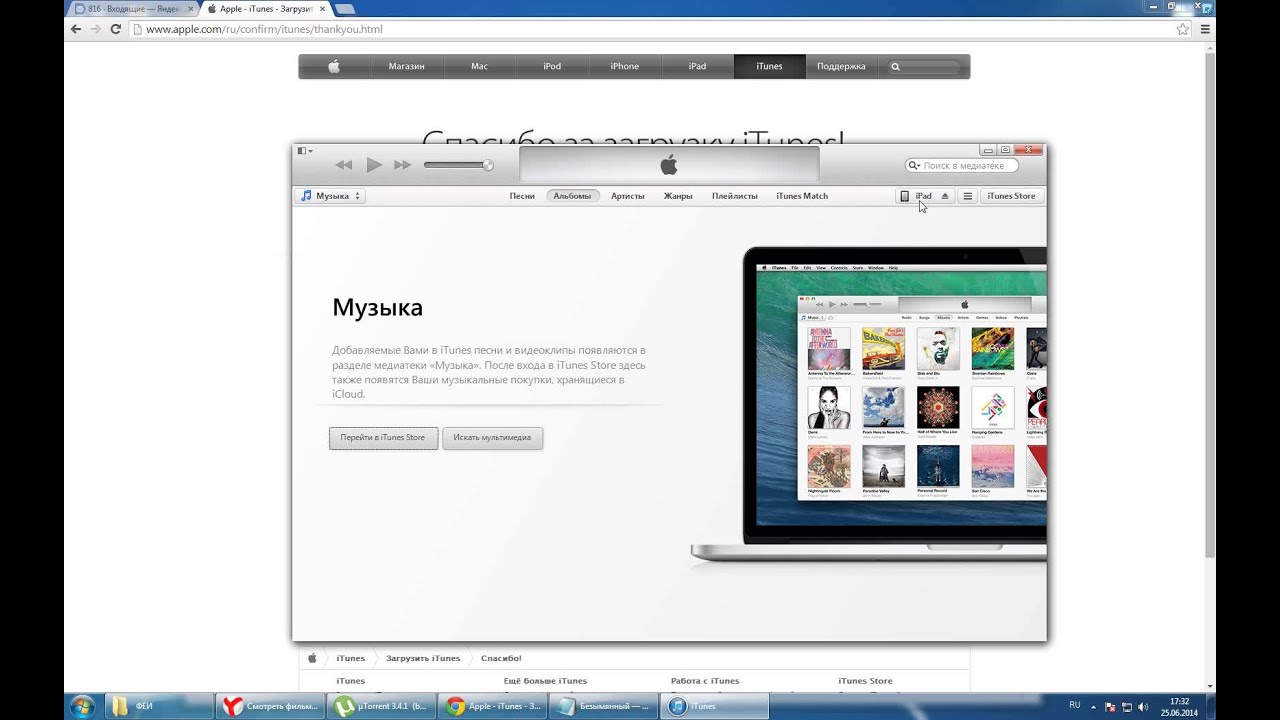This screenshot has height=720, width=1280.
Task: Open Mac in Apple site navigation
Action: point(480,66)
